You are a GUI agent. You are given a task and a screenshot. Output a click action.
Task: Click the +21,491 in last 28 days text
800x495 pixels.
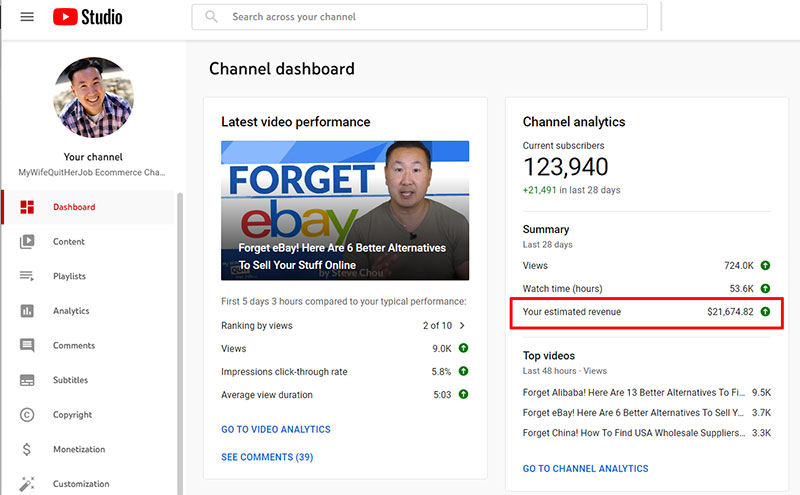[571, 190]
